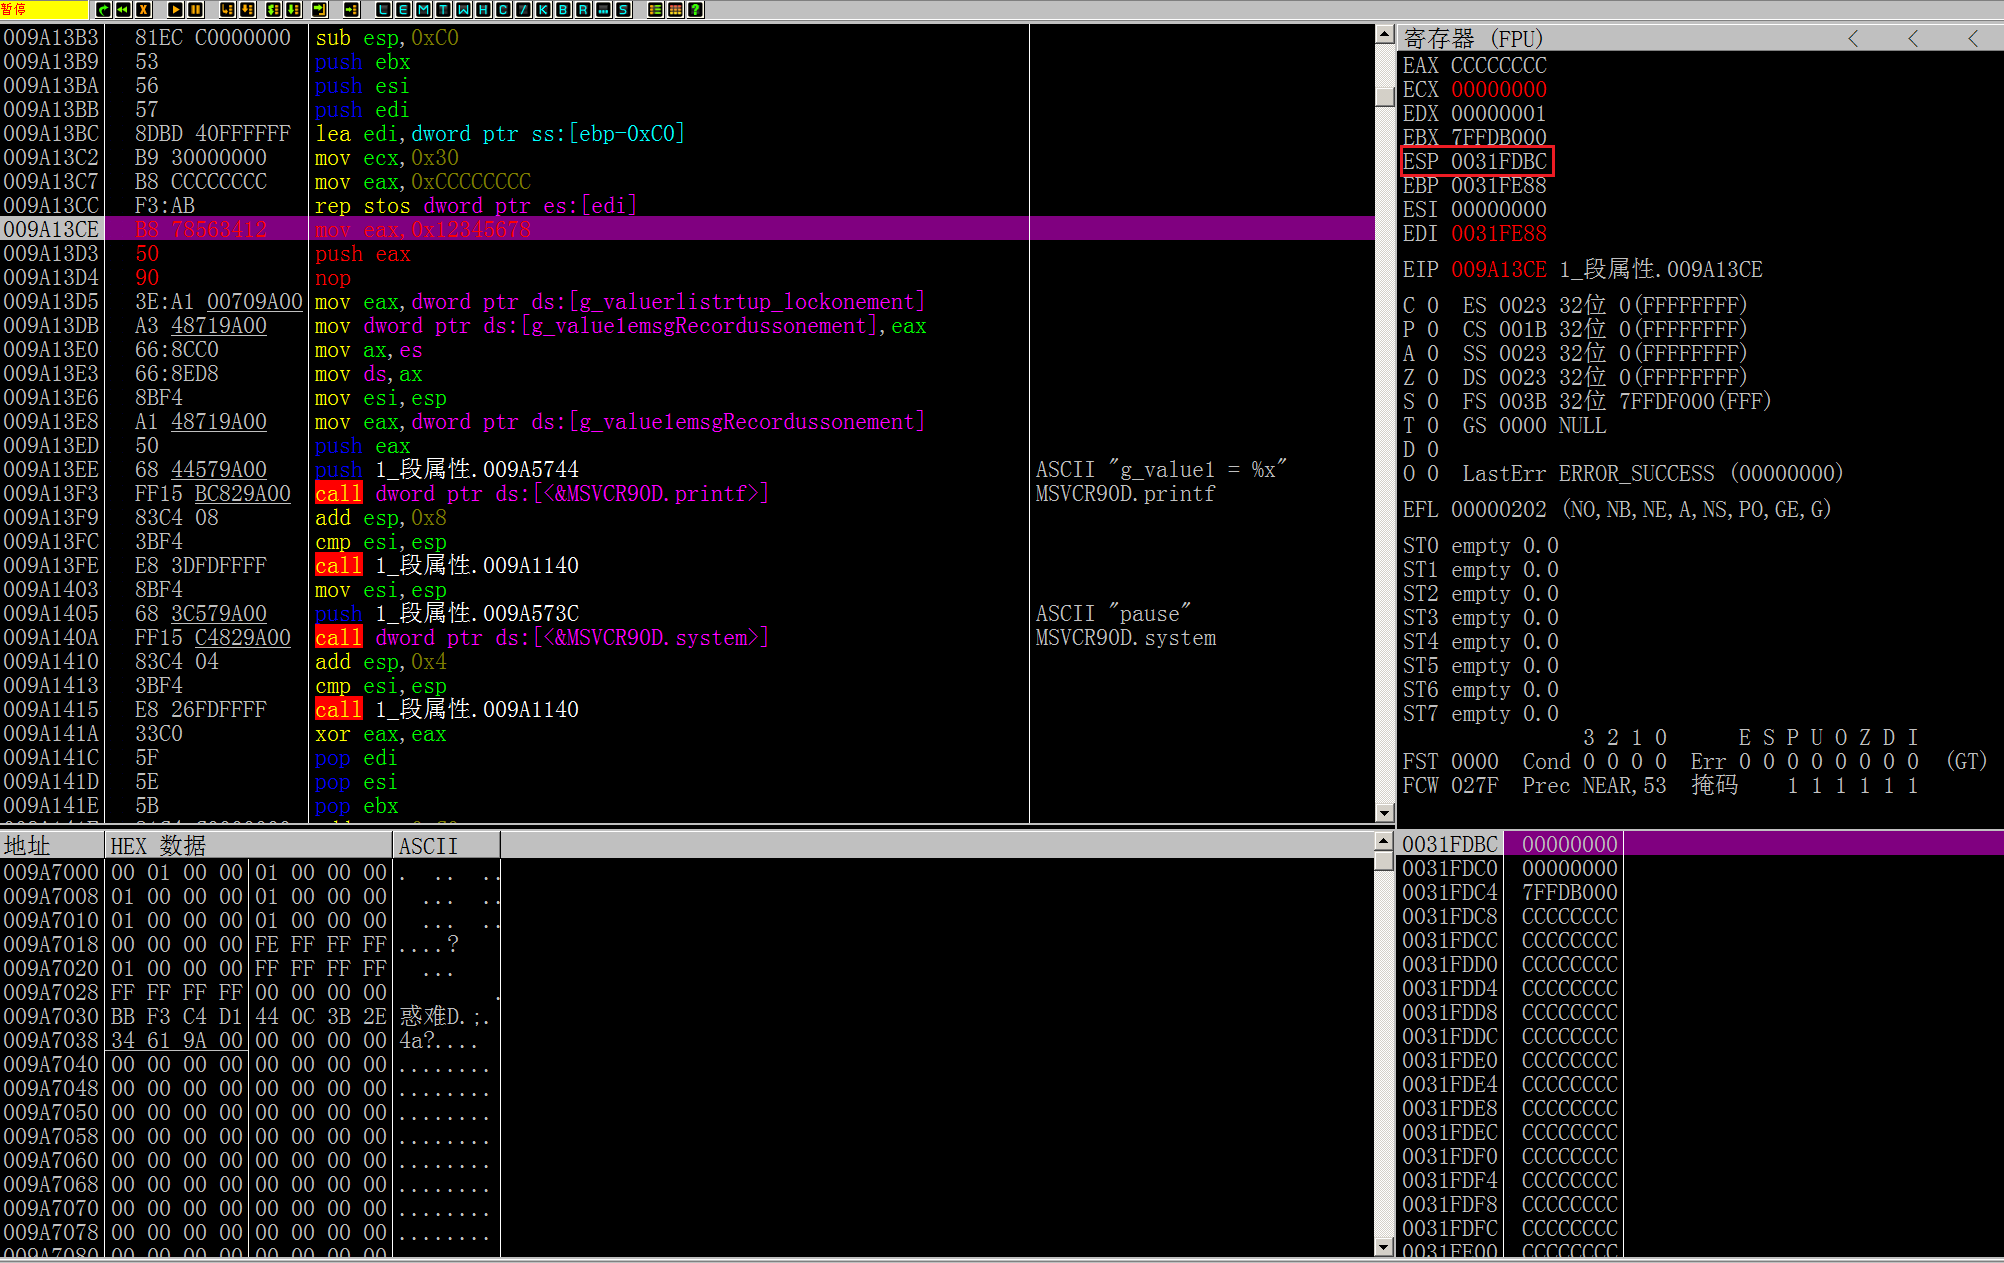The width and height of the screenshot is (2004, 1263).
Task: Click the Trace over icon
Action: [294, 10]
